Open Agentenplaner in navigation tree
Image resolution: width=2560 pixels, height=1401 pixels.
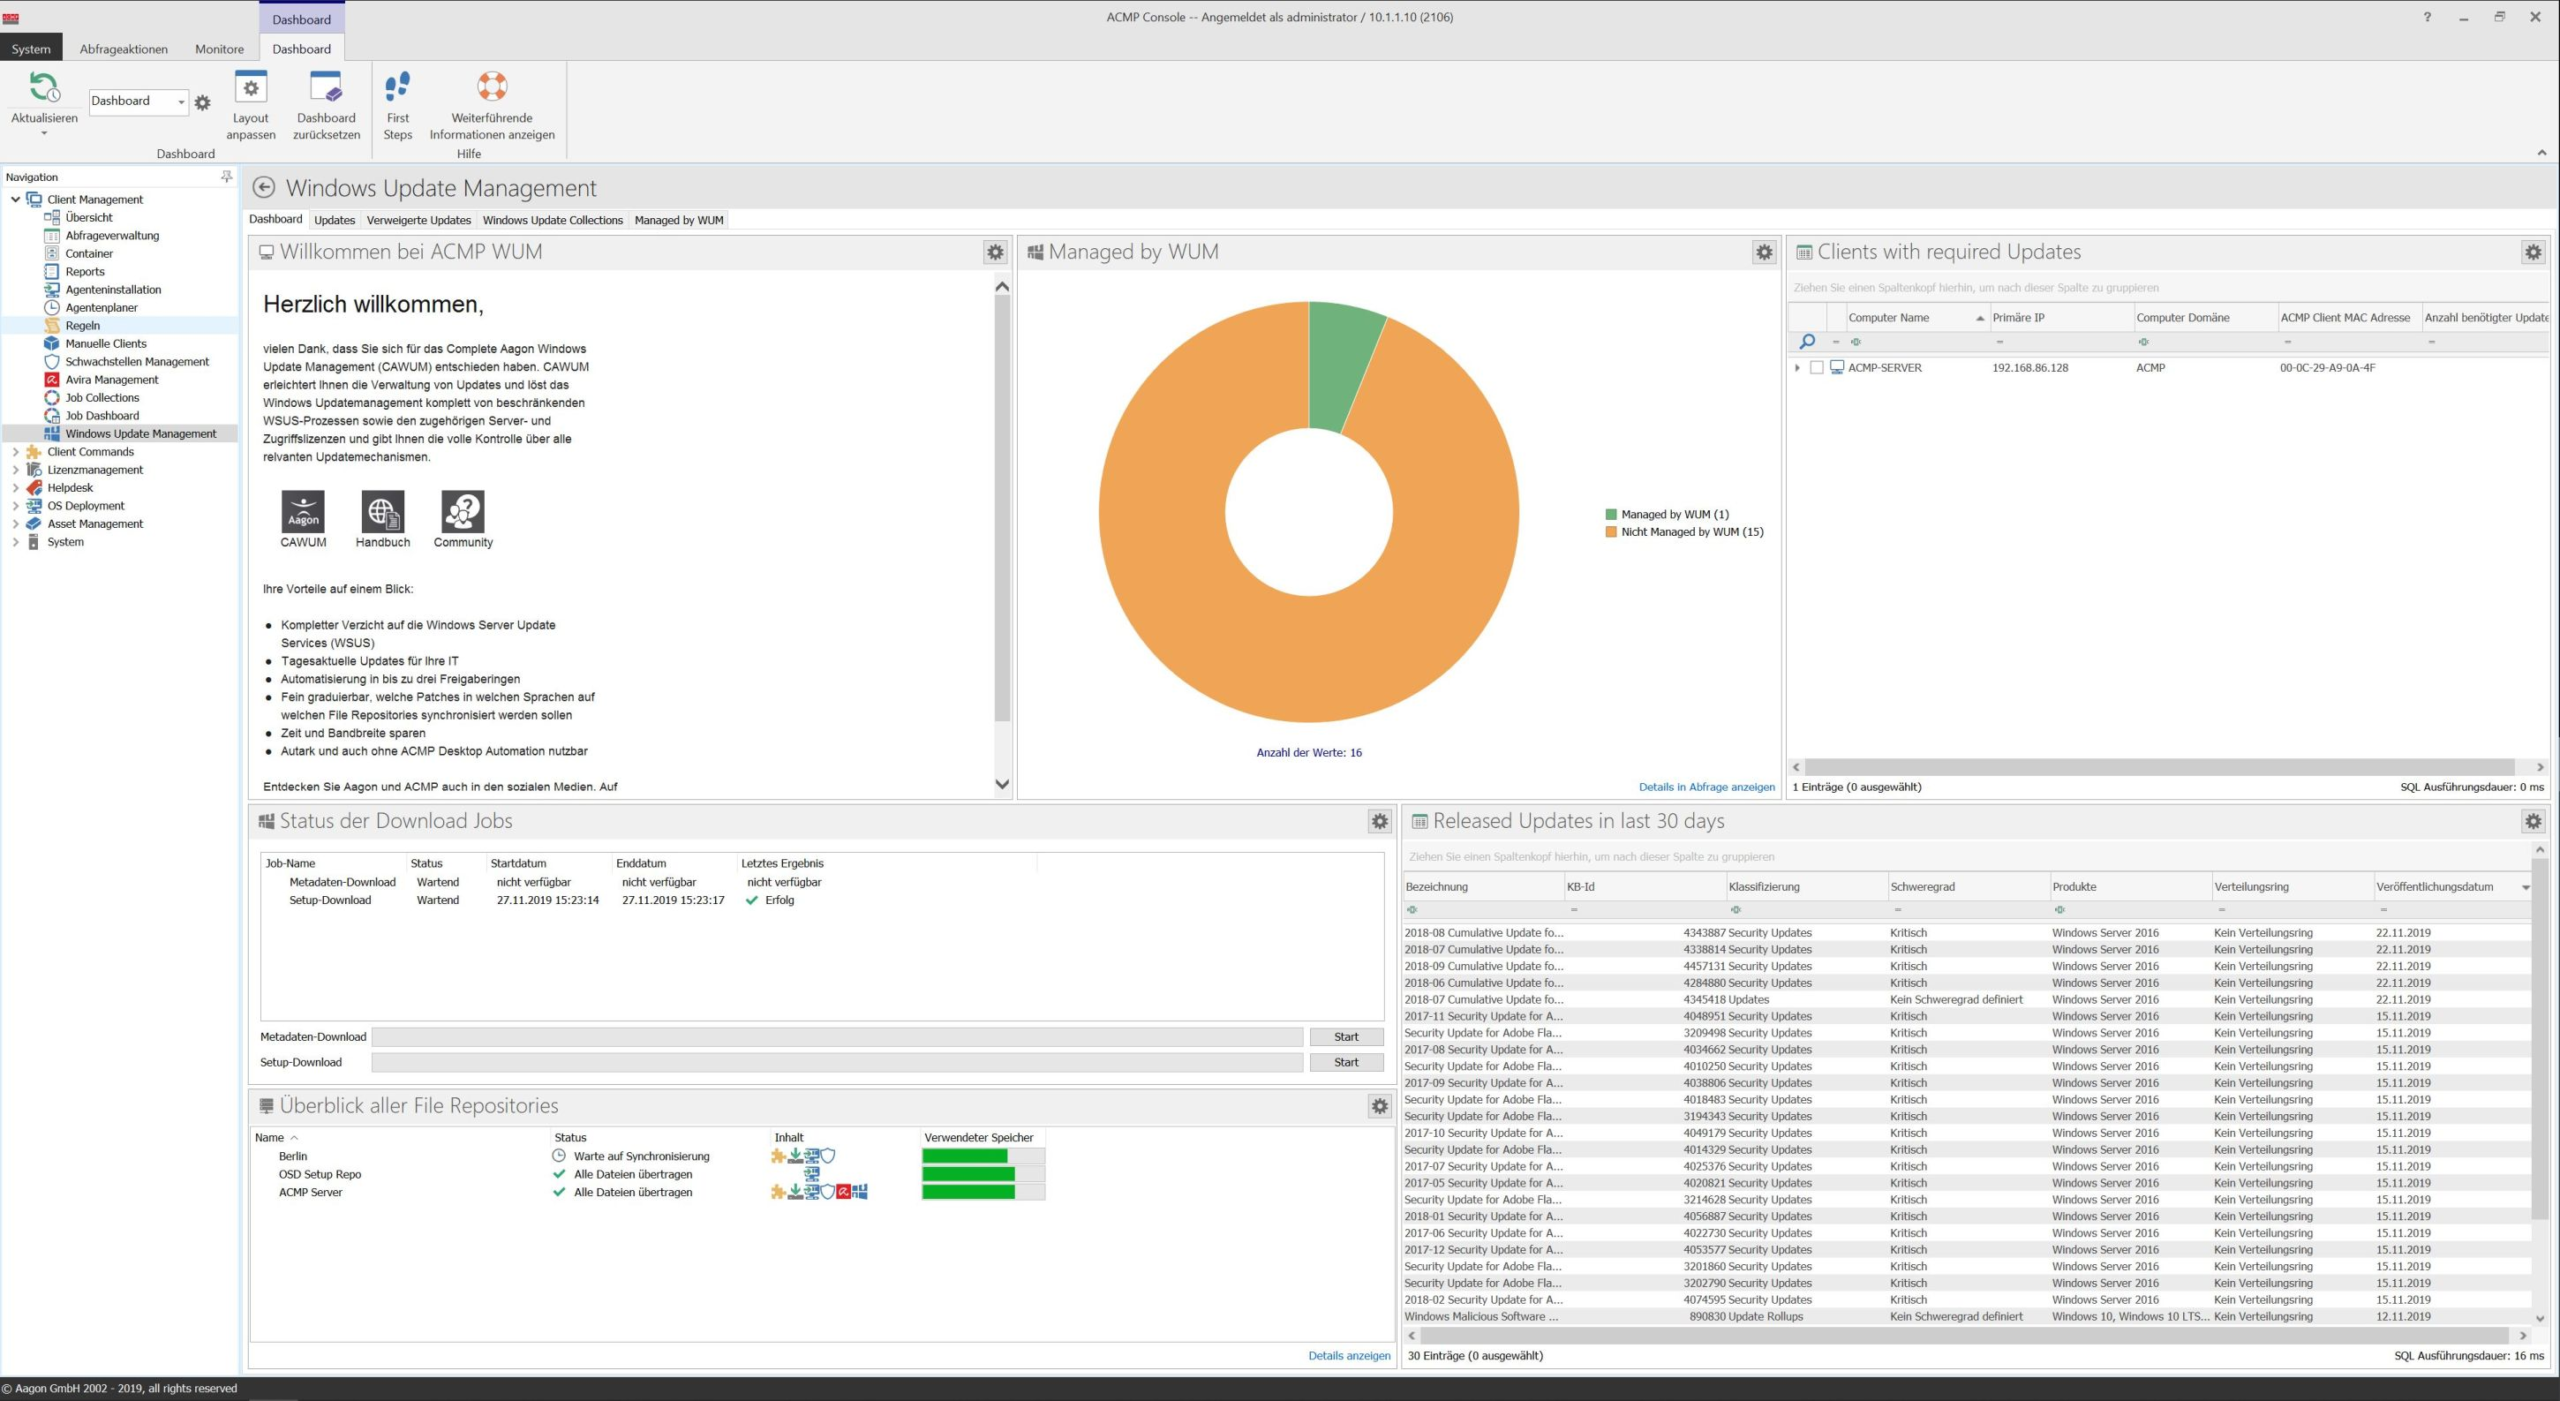click(101, 307)
